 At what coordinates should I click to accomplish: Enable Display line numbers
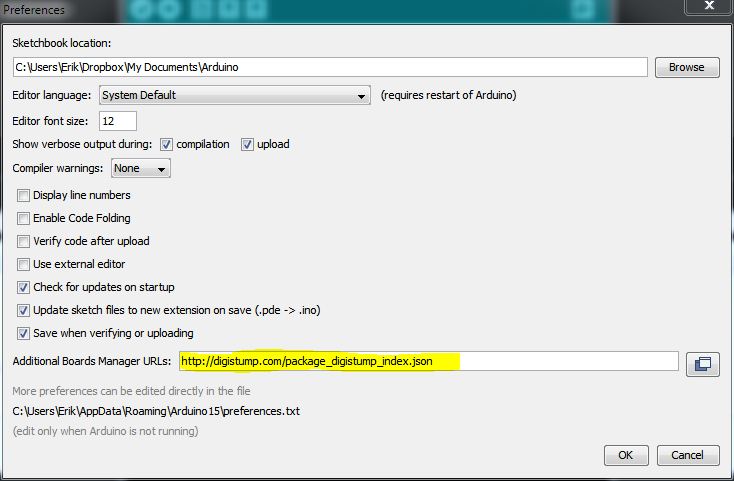tap(23, 195)
